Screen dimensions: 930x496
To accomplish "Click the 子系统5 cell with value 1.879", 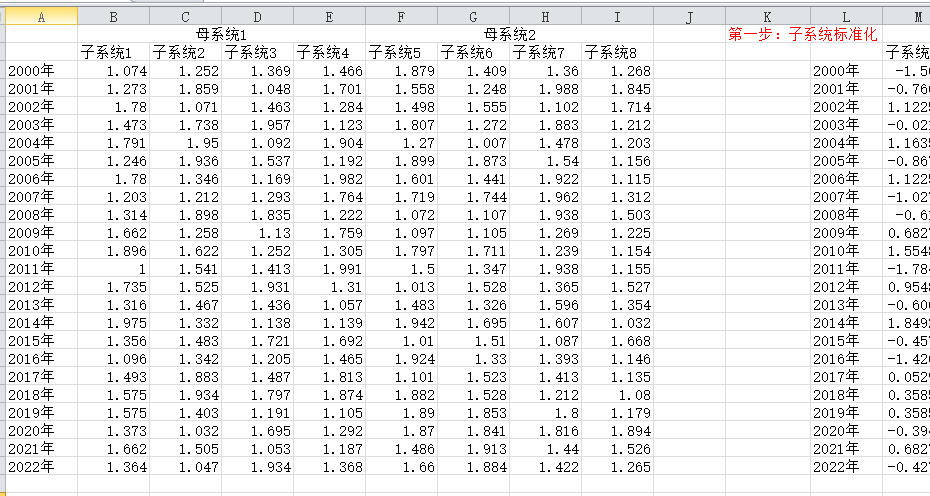I will coord(401,71).
